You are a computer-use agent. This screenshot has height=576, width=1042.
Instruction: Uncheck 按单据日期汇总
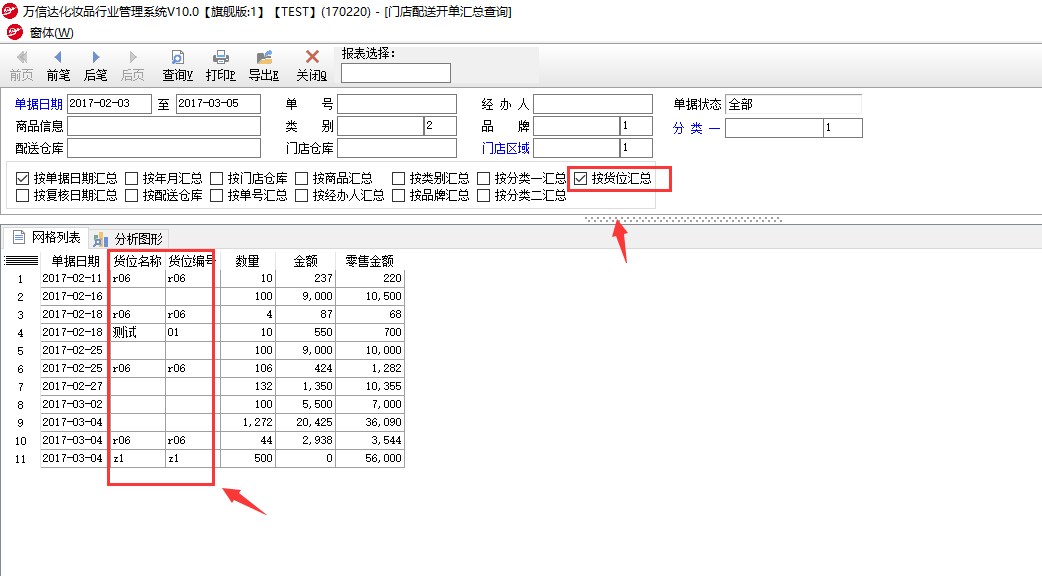coord(23,178)
